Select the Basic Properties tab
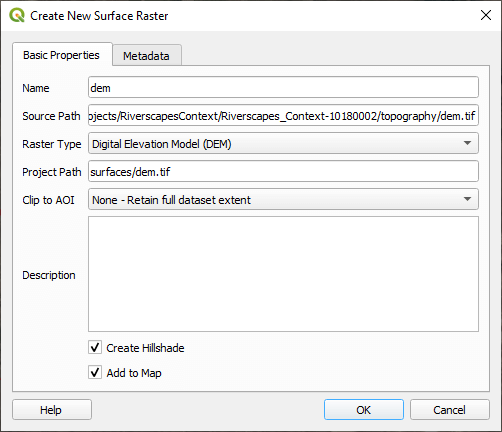 (x=62, y=54)
